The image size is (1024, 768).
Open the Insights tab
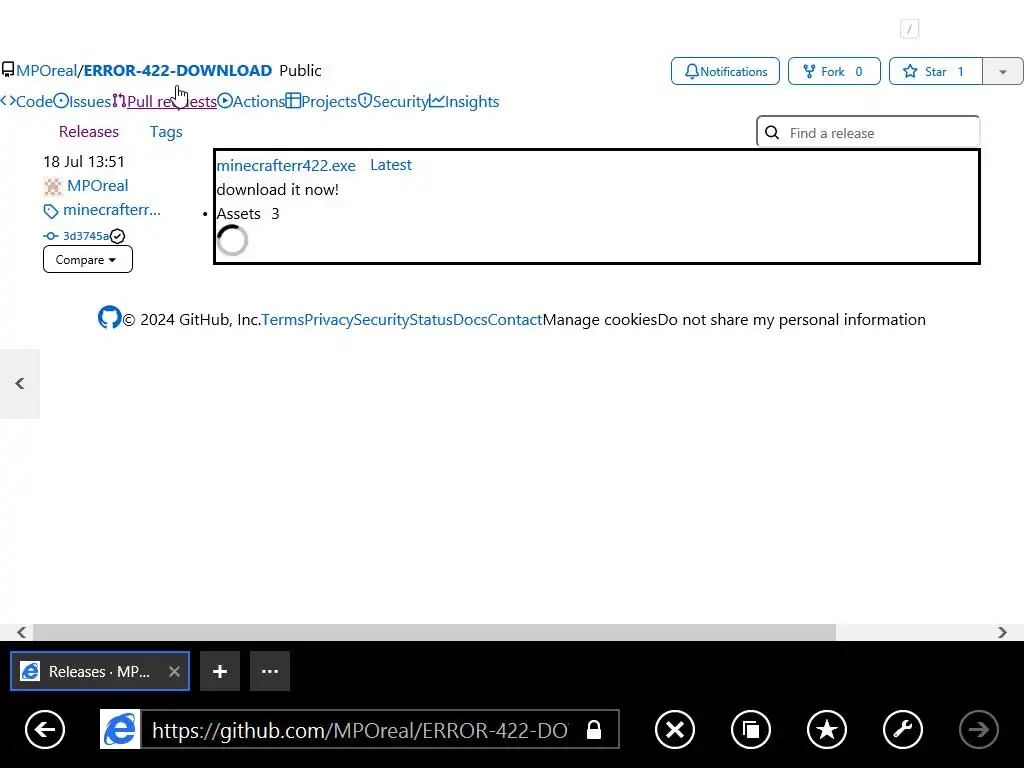(464, 101)
